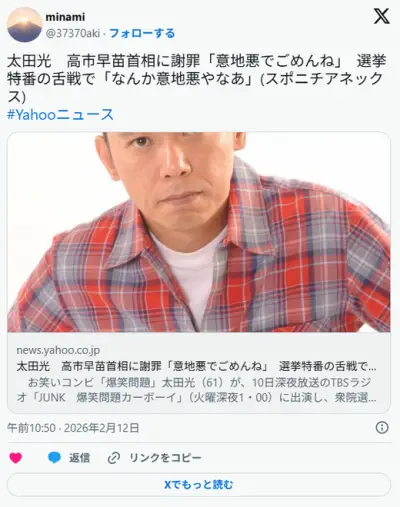Image resolution: width=400 pixels, height=507 pixels.
Task: View the timestamp 午前10:50 · 2026年2月12日
Action: (73, 428)
